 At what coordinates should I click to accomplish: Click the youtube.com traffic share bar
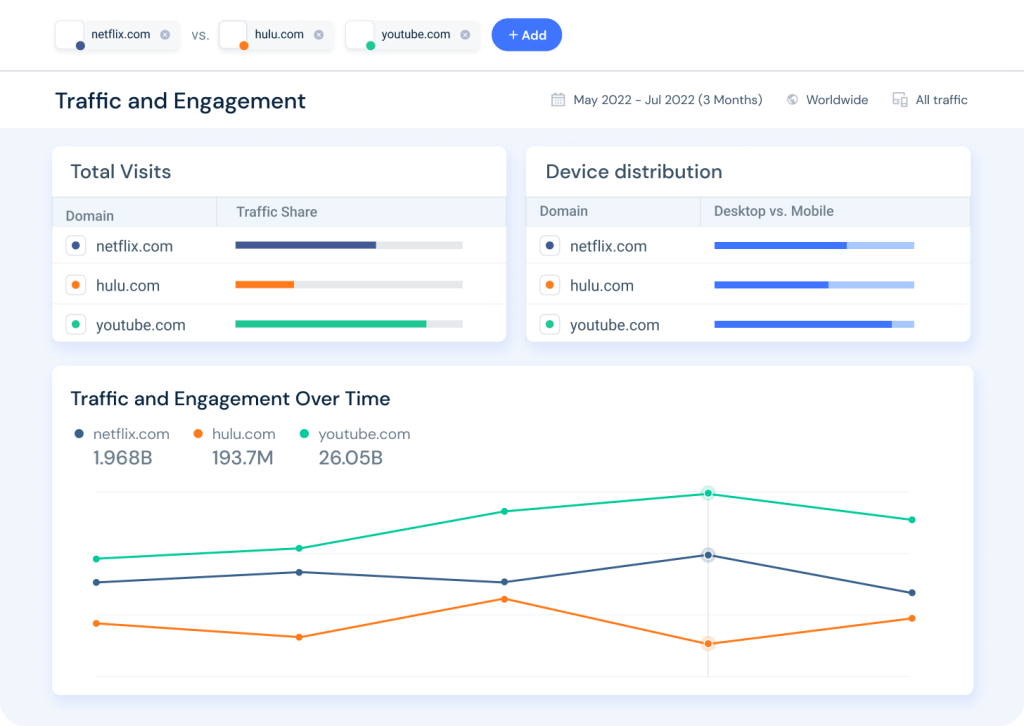(x=330, y=324)
